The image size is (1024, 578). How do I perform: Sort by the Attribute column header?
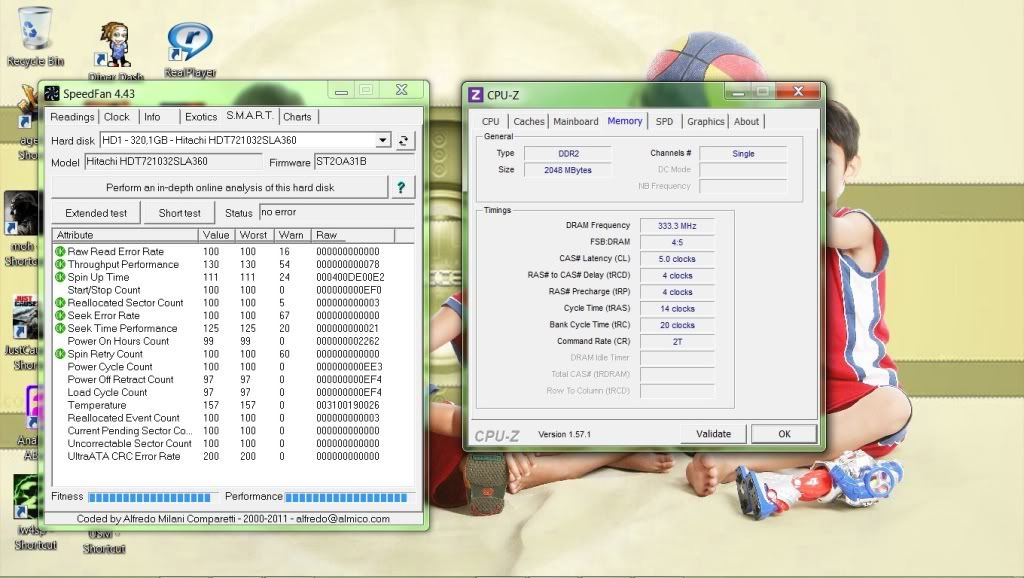click(x=125, y=235)
